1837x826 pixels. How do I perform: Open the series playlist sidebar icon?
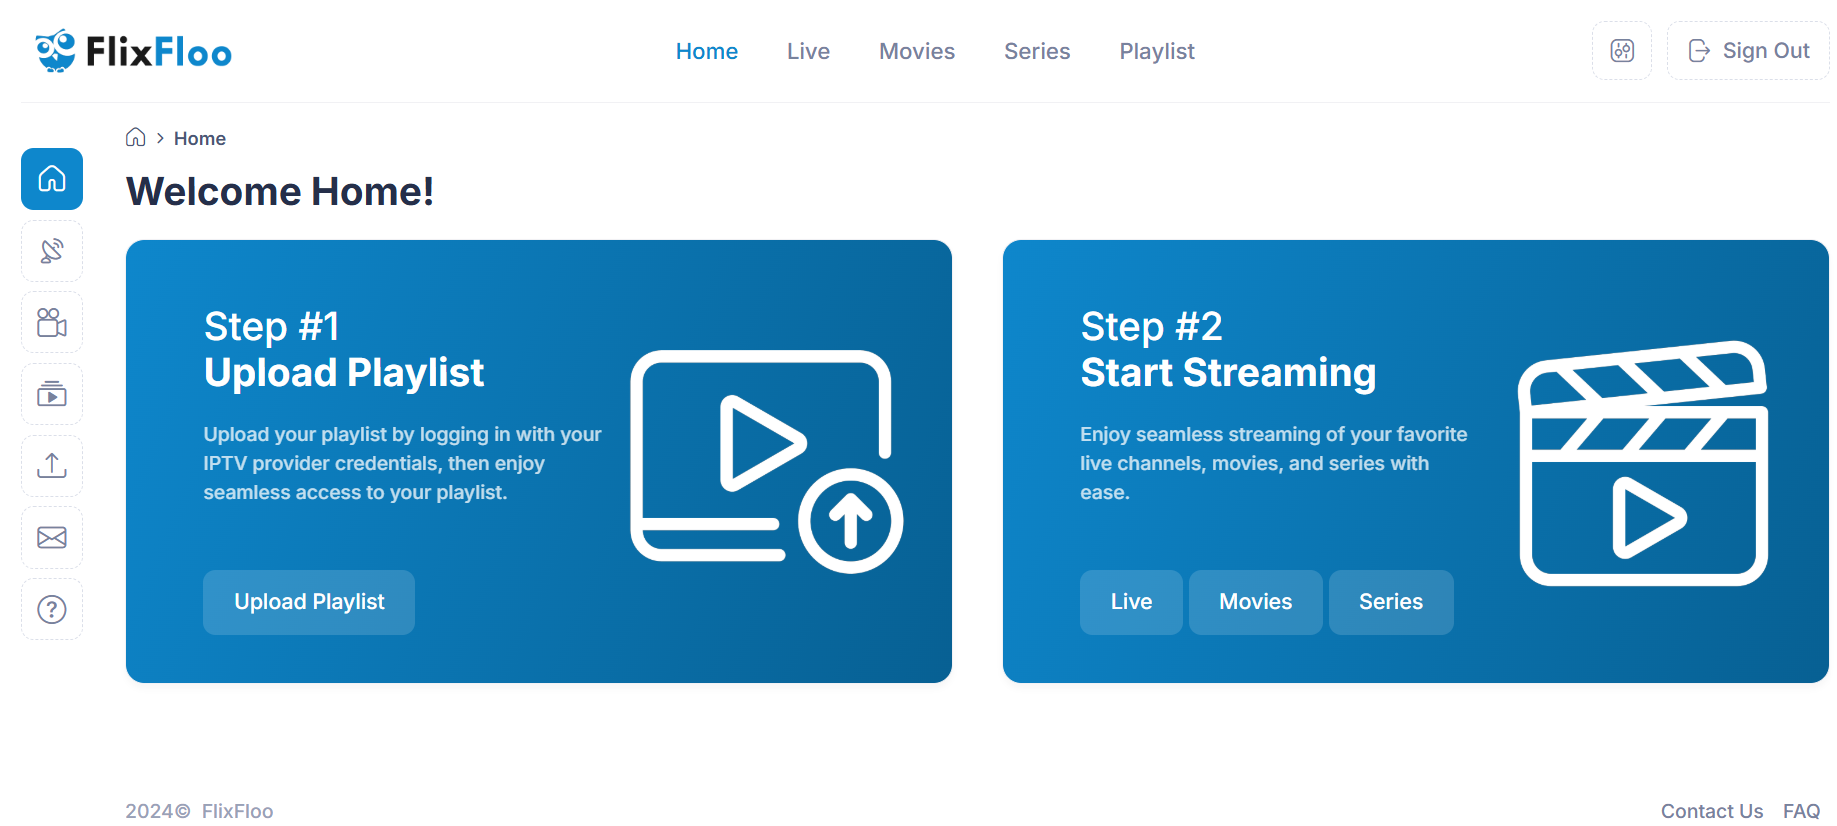click(x=52, y=395)
